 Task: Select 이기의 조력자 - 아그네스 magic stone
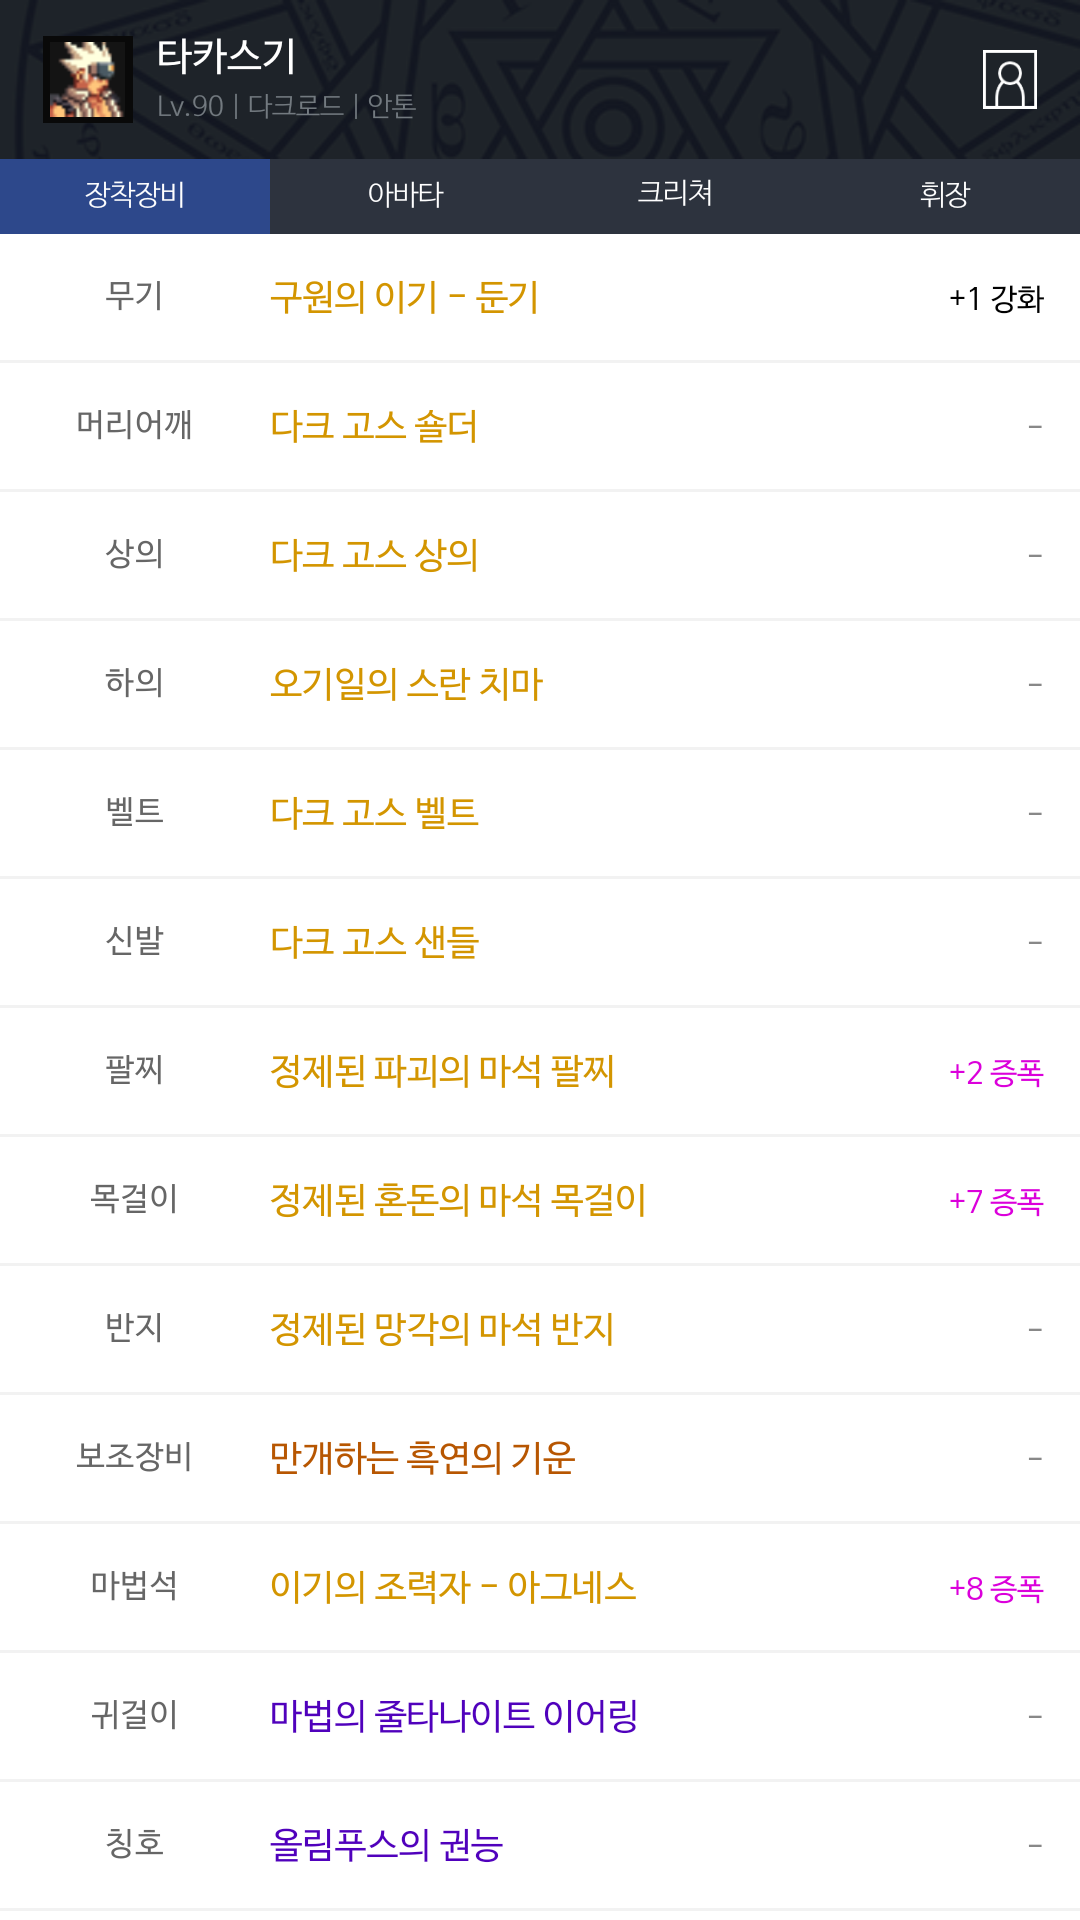click(453, 1587)
